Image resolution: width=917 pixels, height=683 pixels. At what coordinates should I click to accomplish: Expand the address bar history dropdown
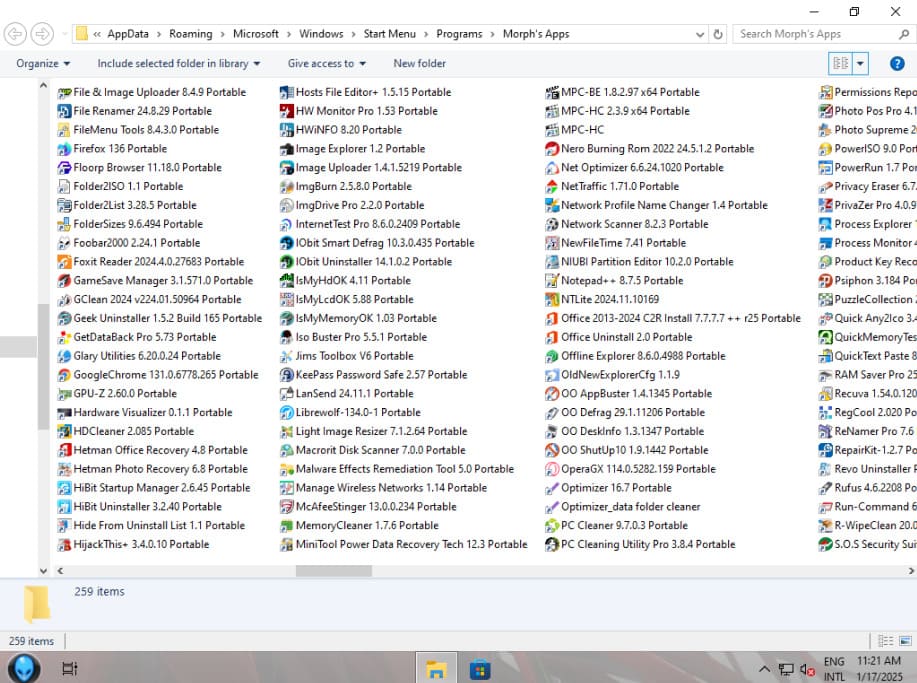(x=699, y=35)
